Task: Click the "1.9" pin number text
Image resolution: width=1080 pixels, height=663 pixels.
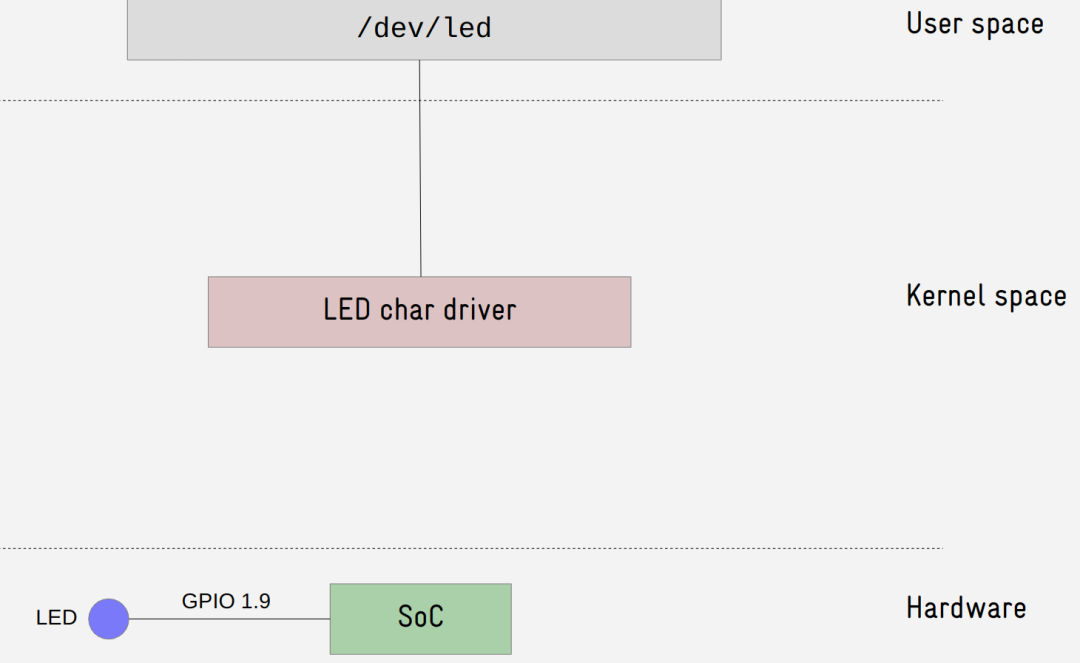Action: click(255, 601)
